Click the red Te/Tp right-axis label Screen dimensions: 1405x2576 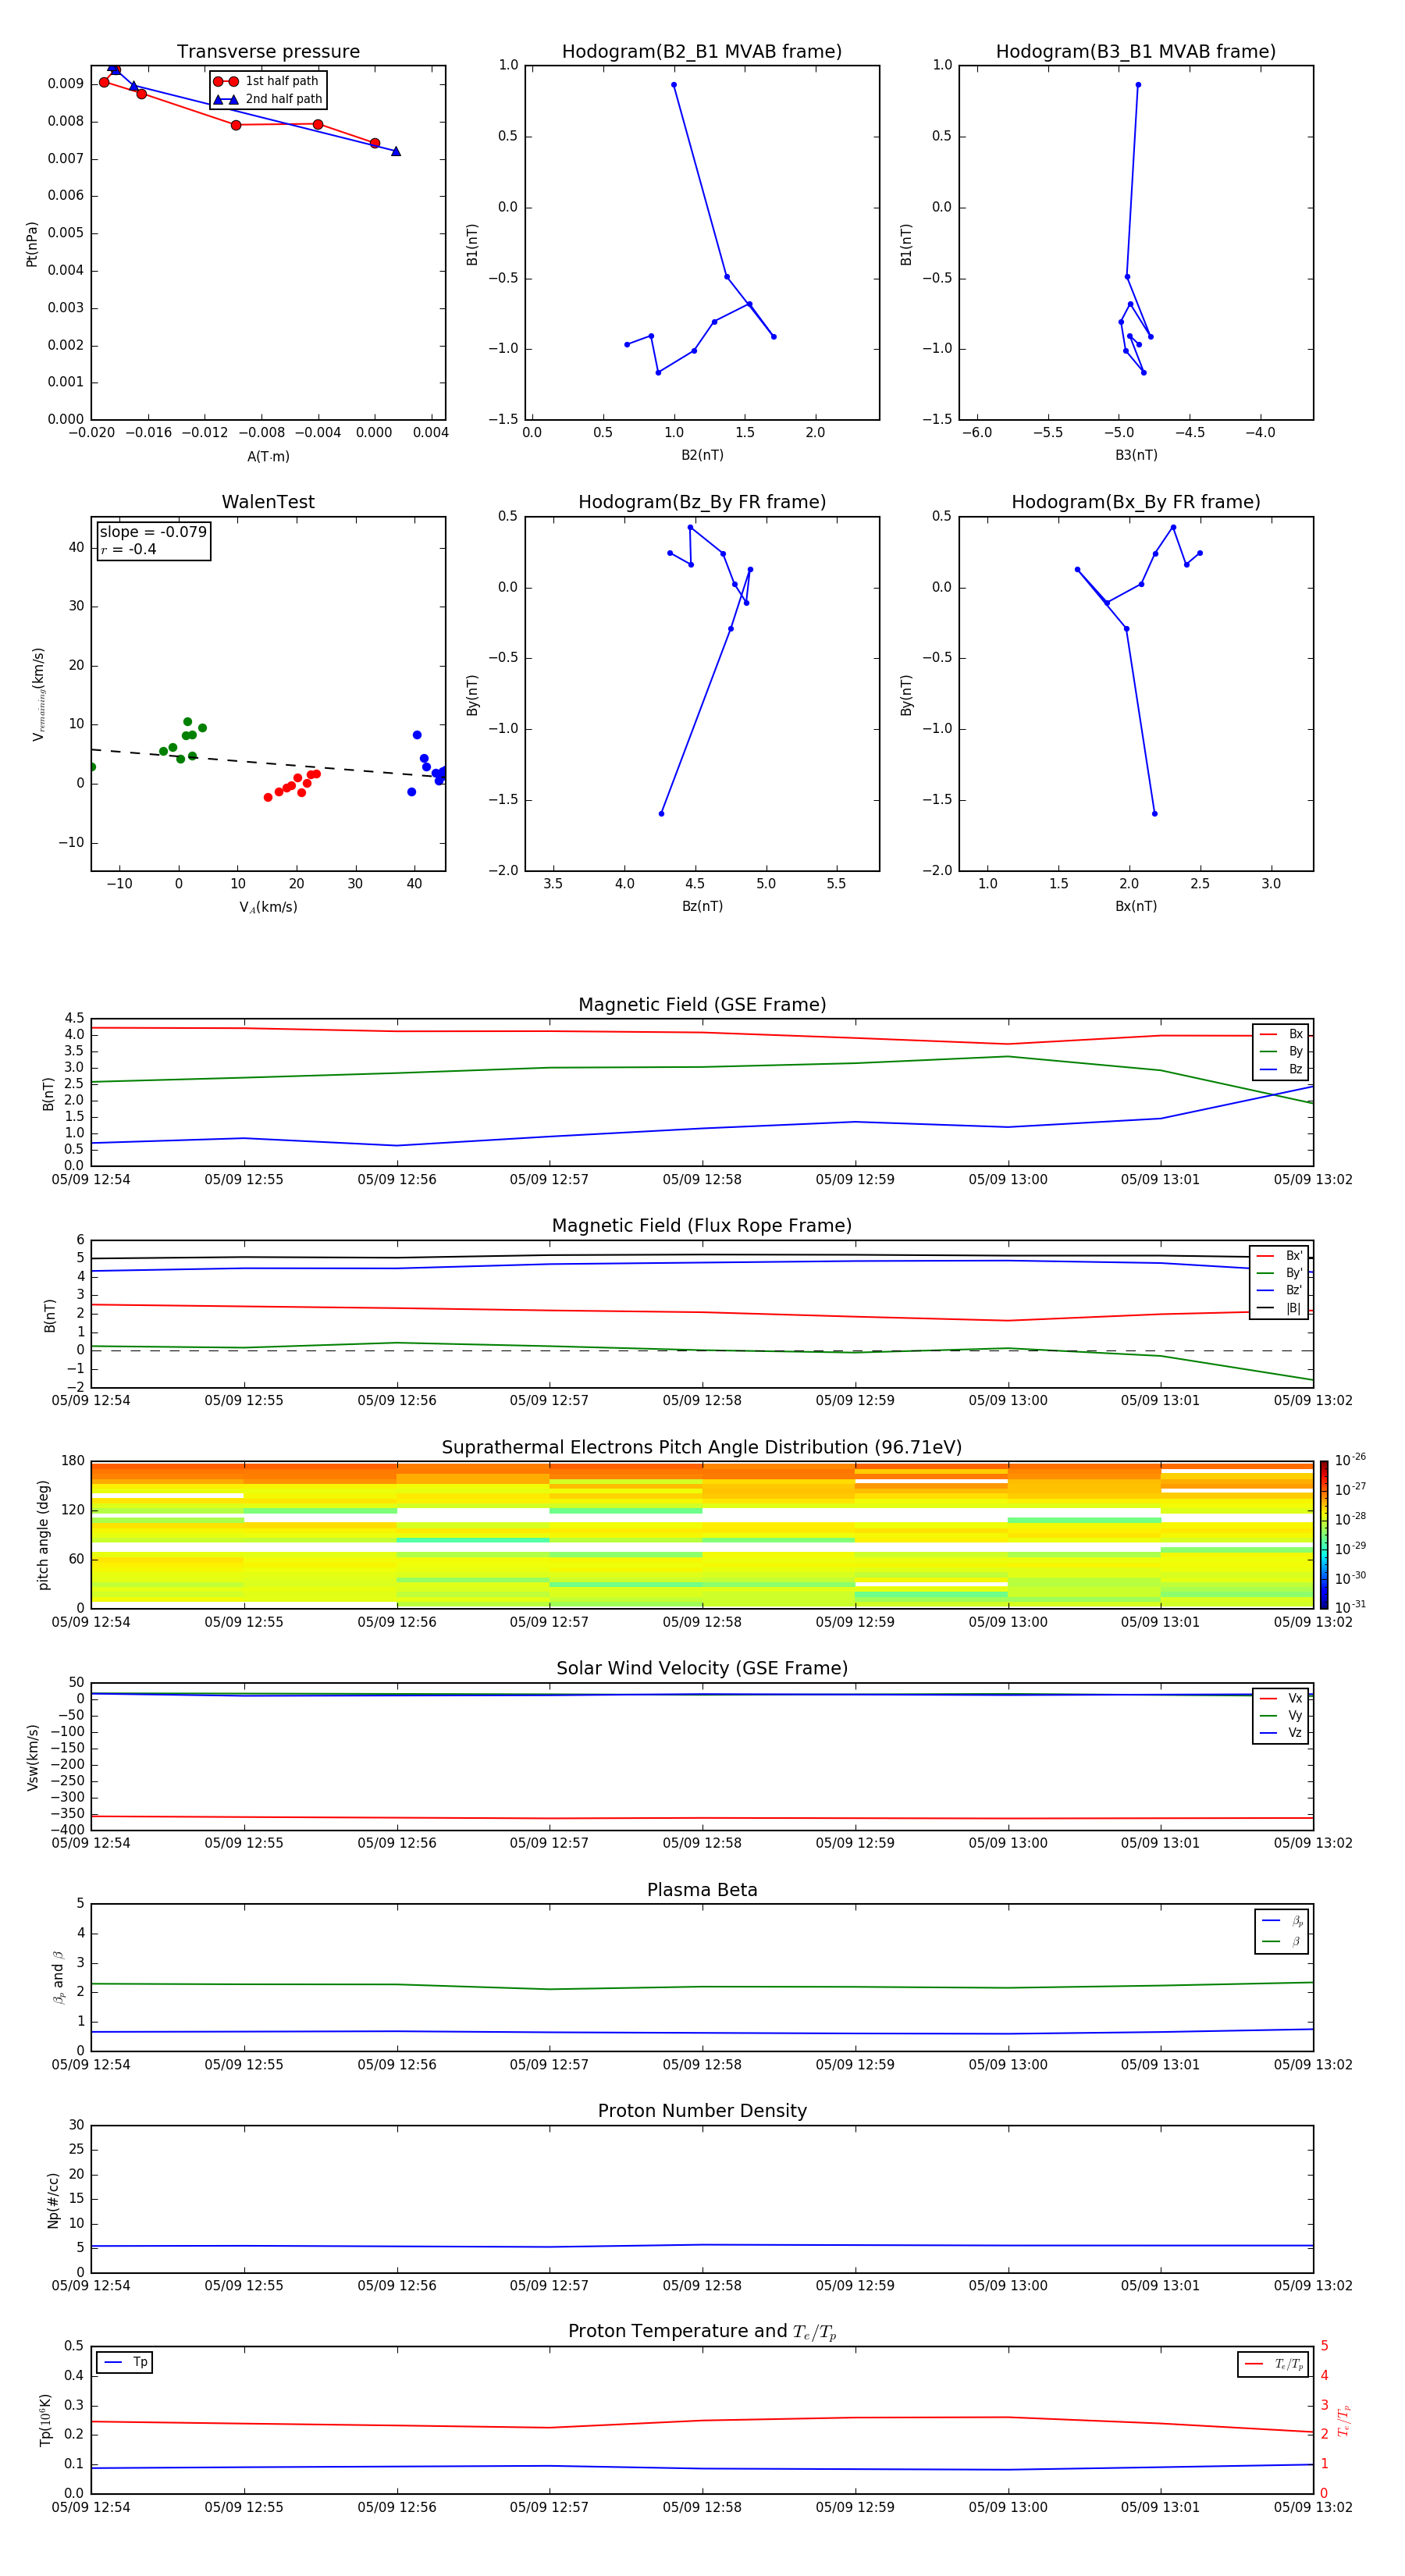1343,2420
